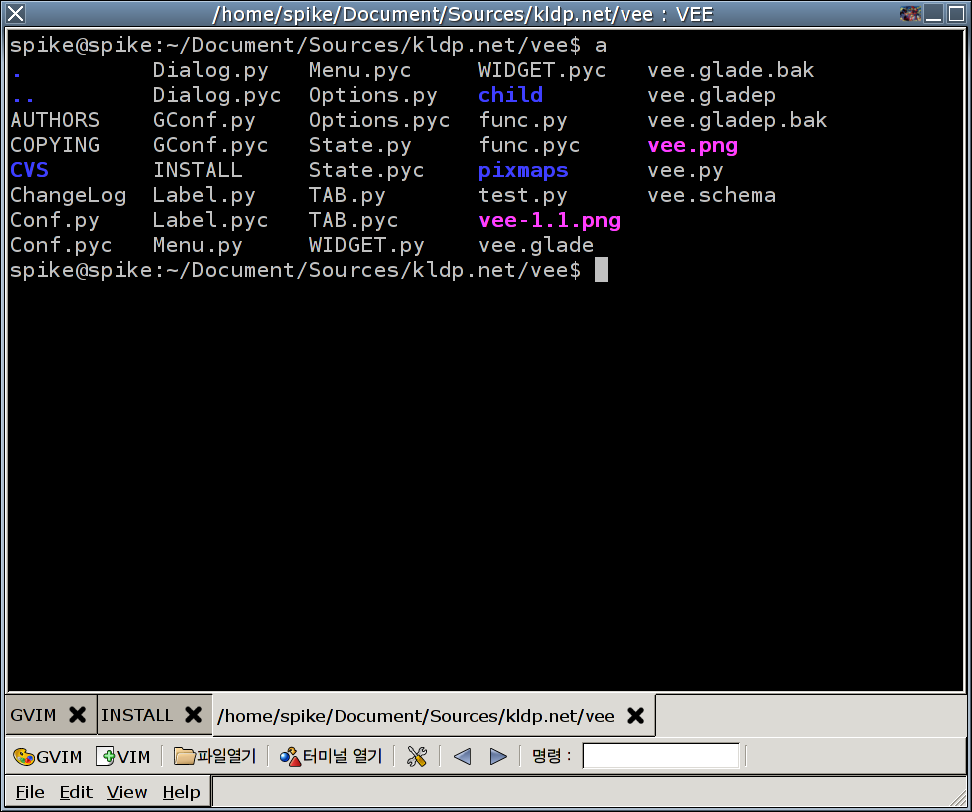Open the View menu

click(x=127, y=792)
